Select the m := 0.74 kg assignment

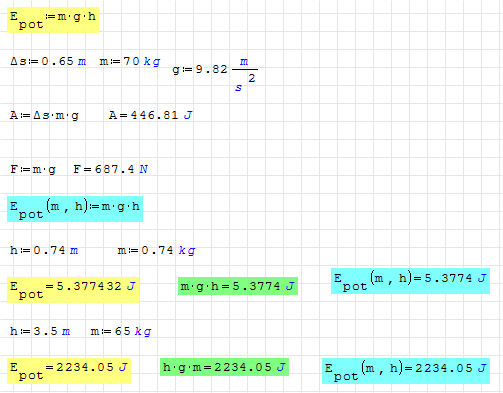156,250
